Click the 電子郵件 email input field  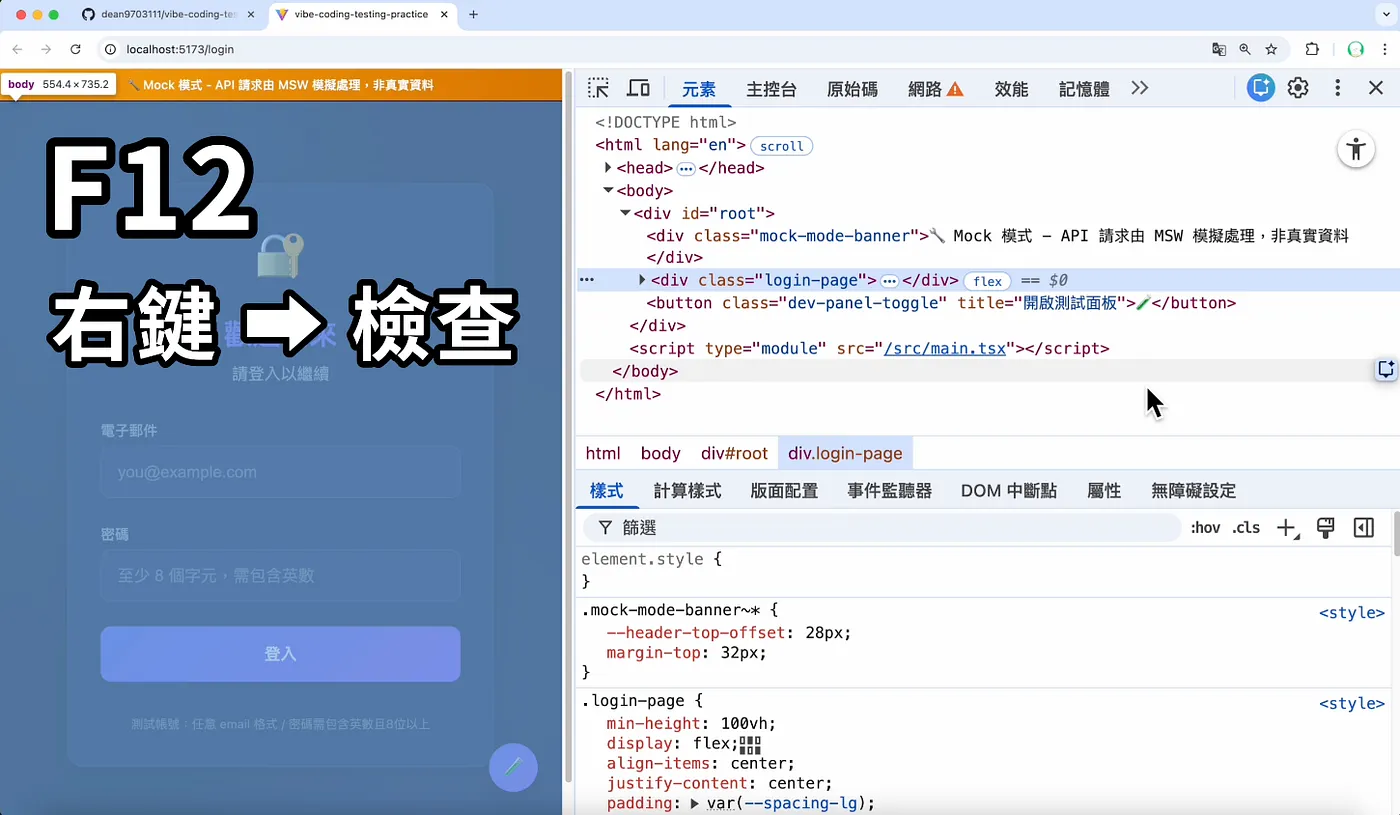tap(280, 472)
